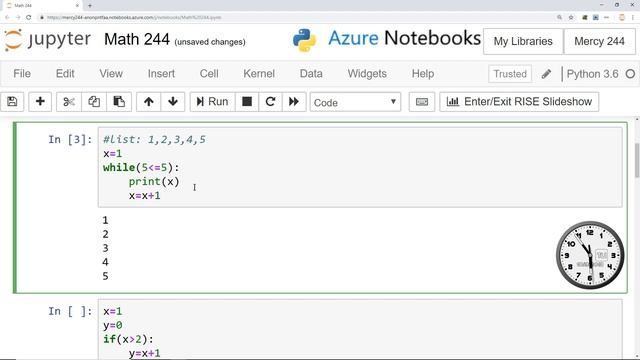This screenshot has width=640, height=360.
Task: Click the print(x) line
Action: tap(154, 181)
